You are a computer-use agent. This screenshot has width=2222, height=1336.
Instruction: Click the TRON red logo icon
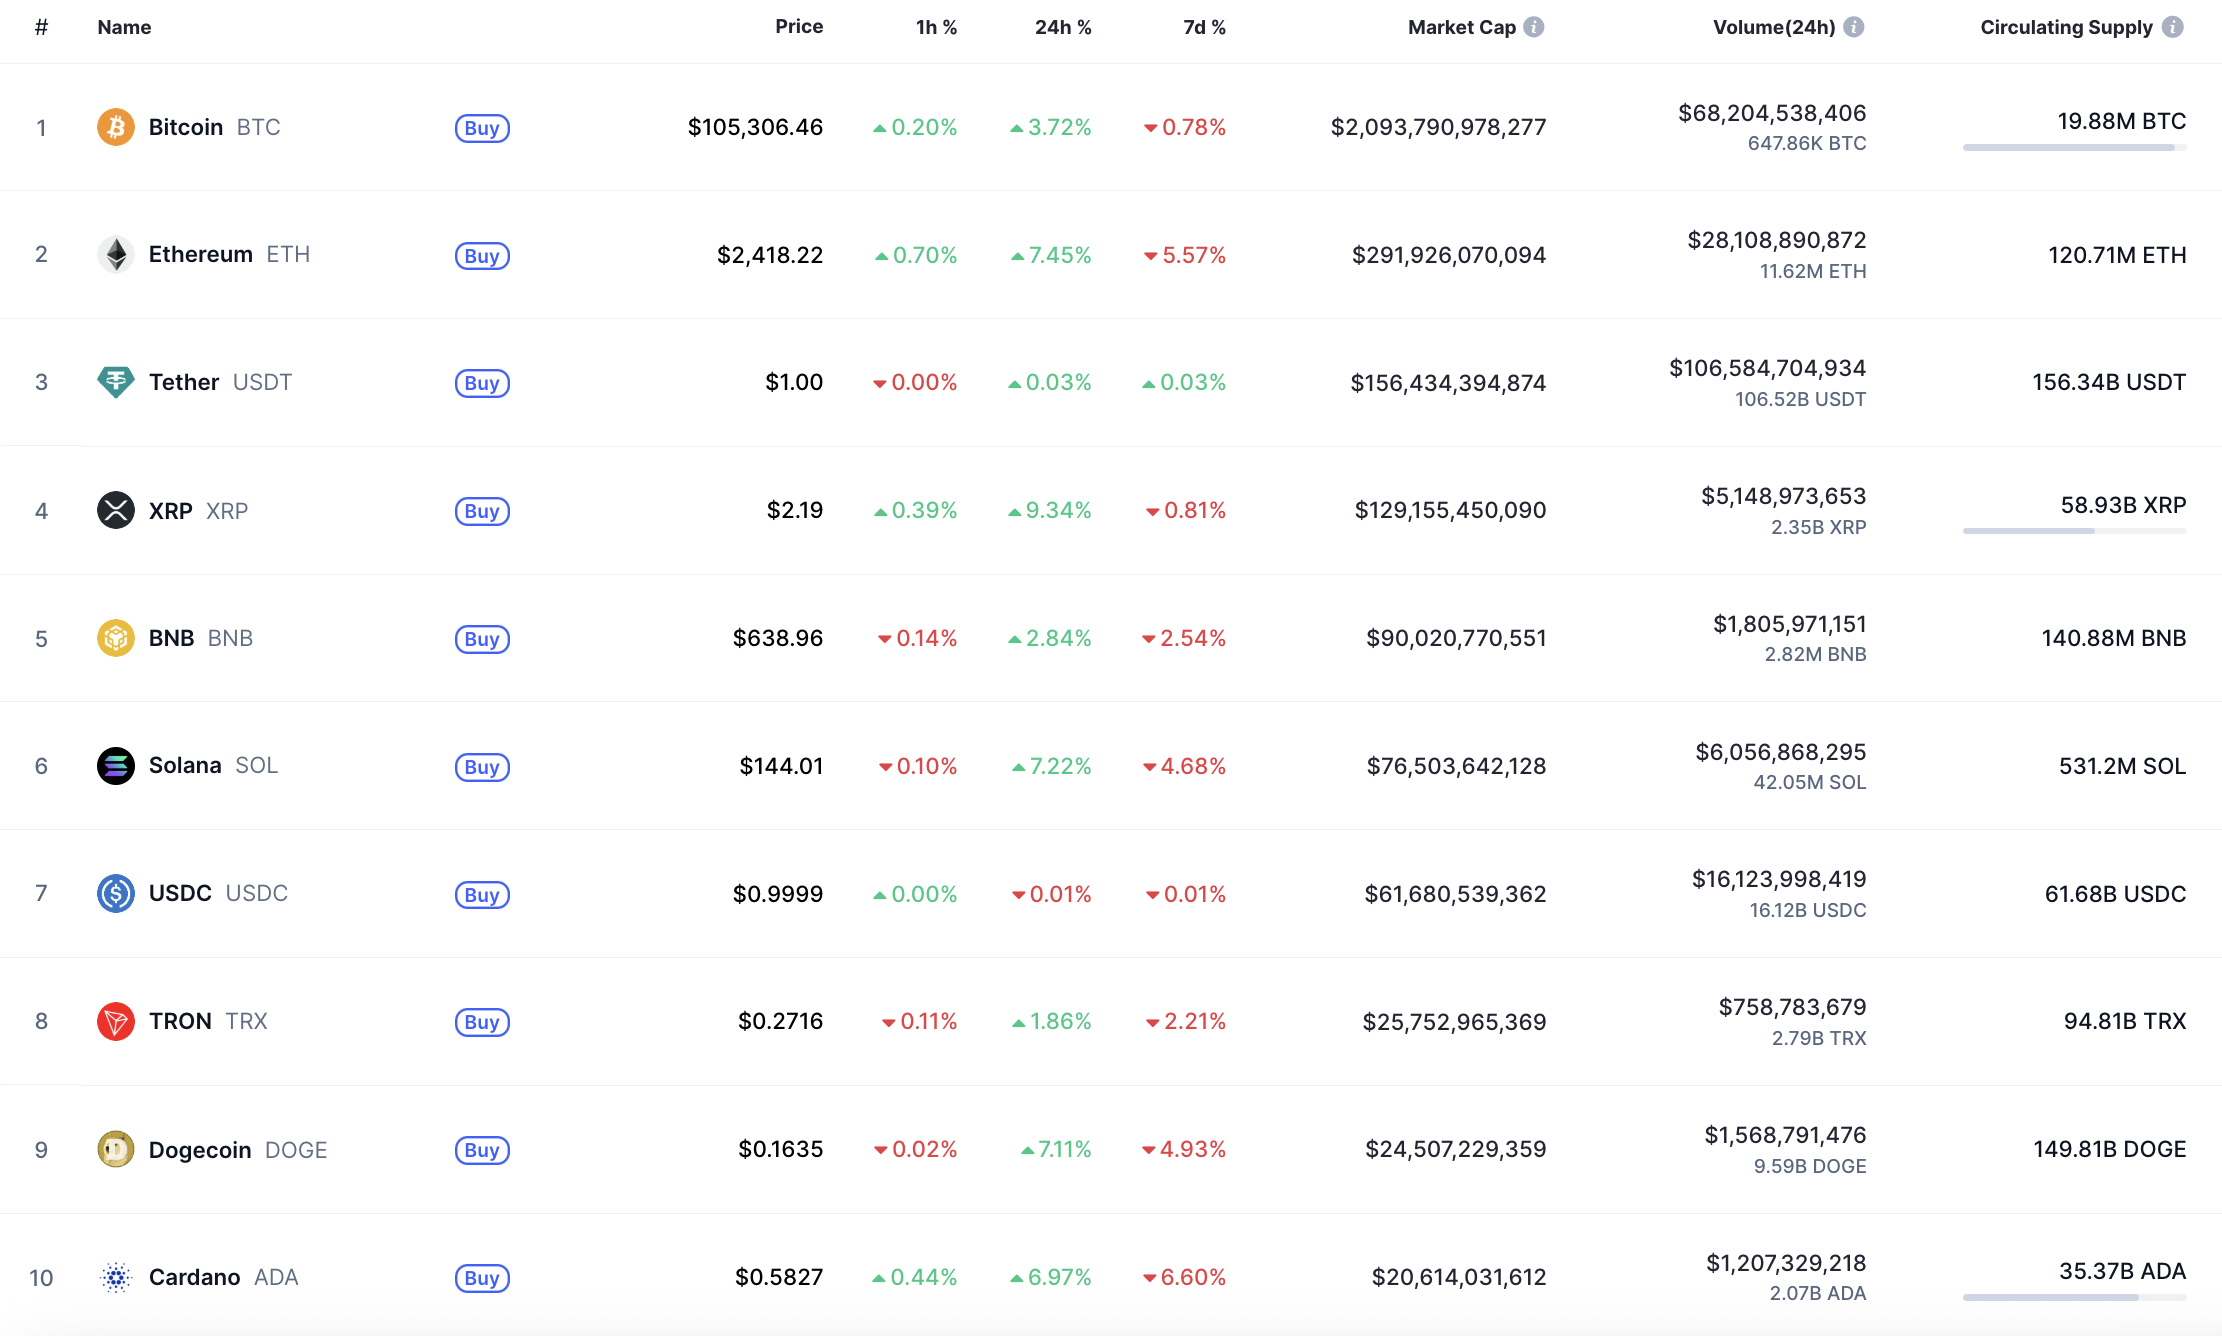click(x=116, y=1021)
